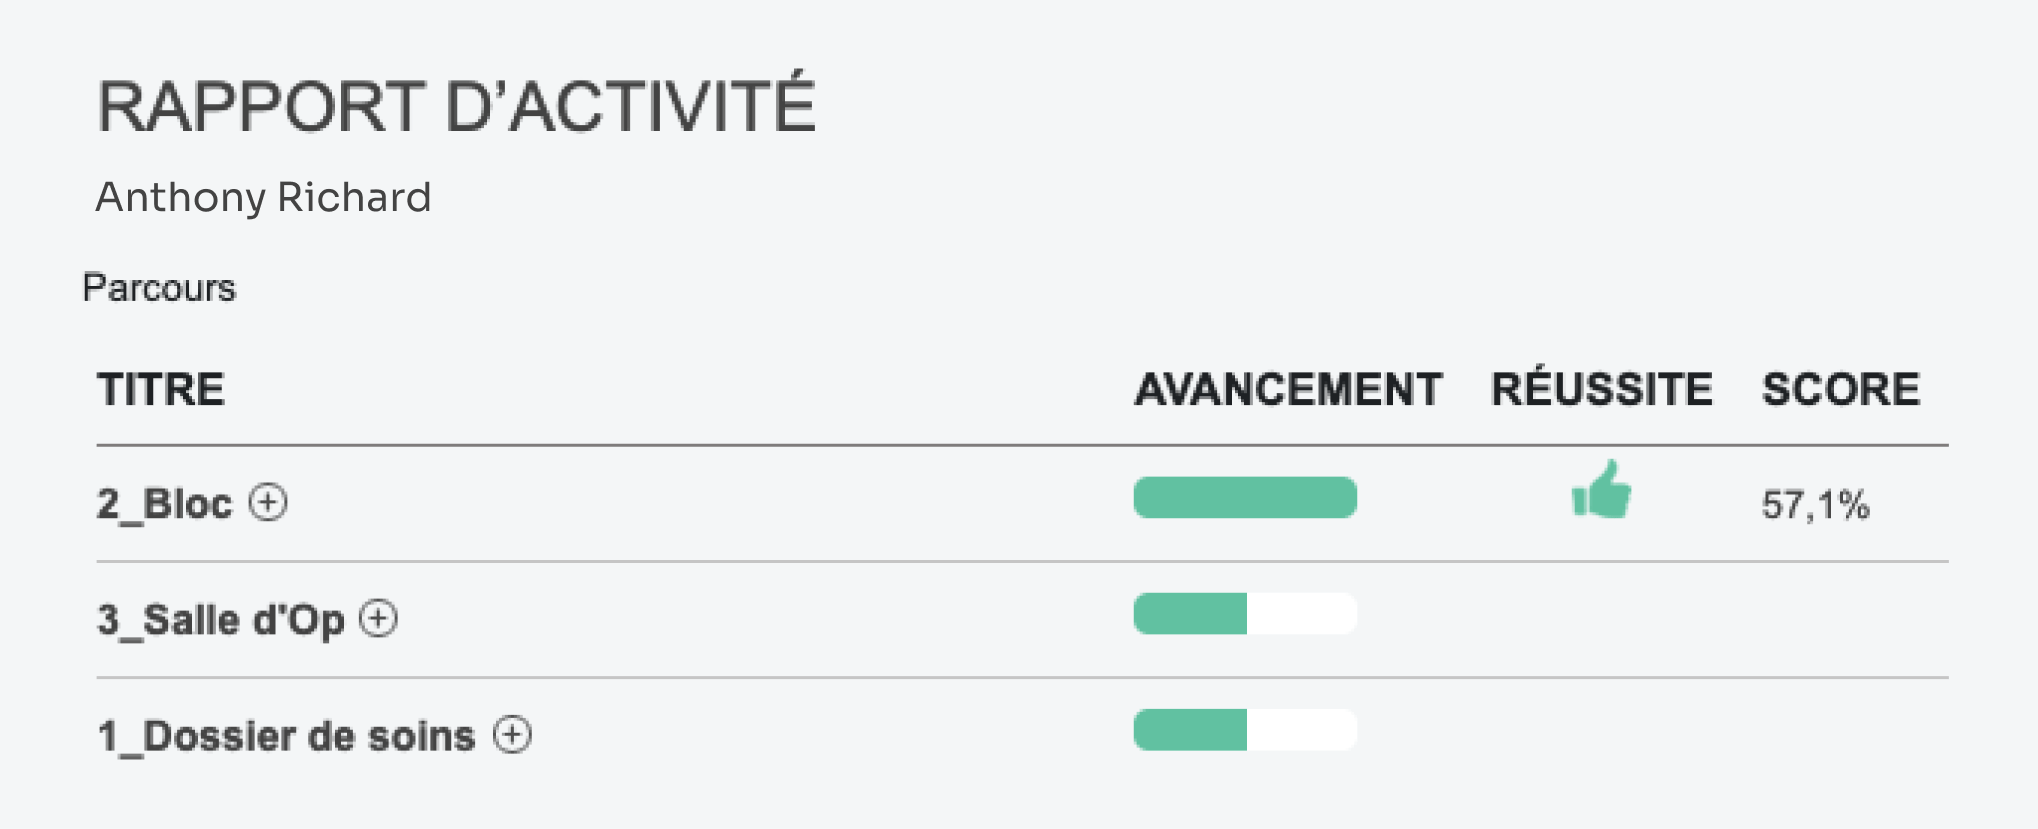Viewport: 2038px width, 829px height.
Task: Click the unfilled part of Dossier de soins bar
Action: (x=1302, y=730)
